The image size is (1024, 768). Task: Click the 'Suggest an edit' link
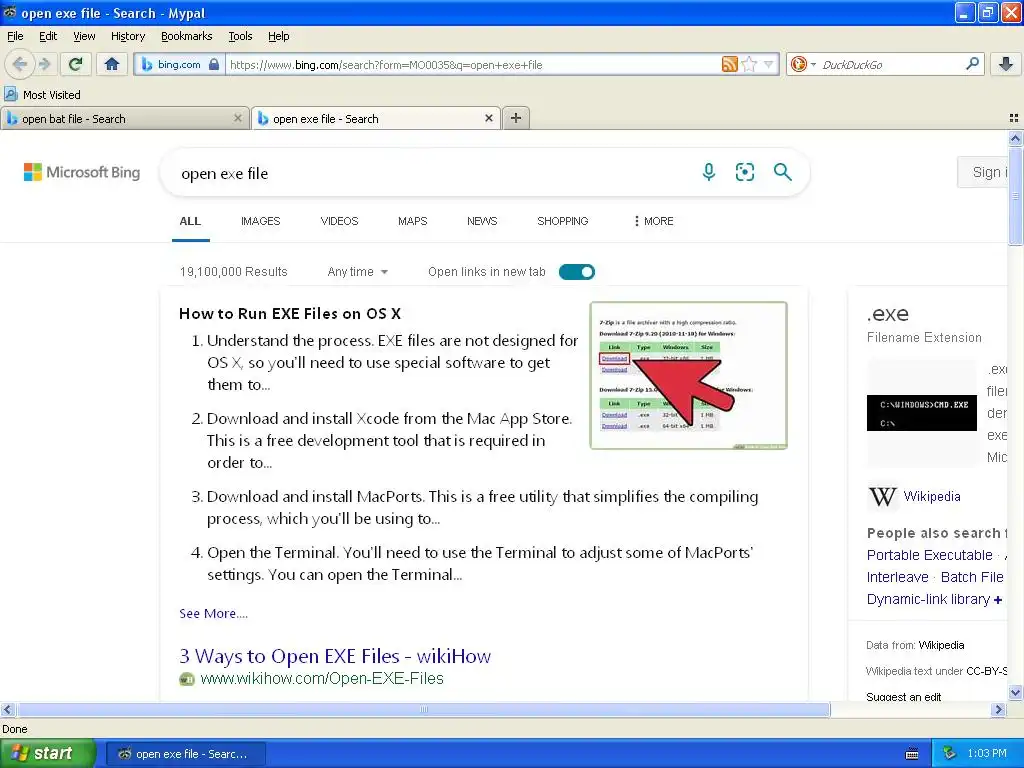(903, 696)
